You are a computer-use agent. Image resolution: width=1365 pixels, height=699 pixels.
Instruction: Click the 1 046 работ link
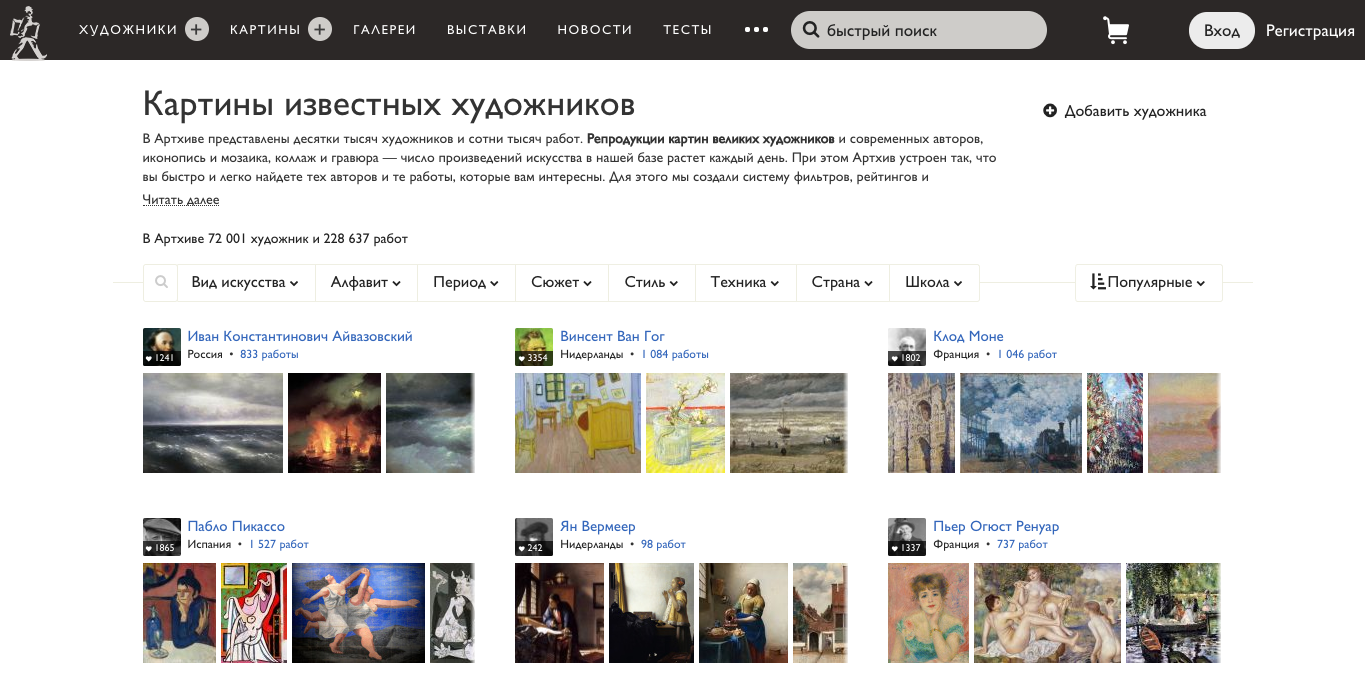[x=1027, y=354]
